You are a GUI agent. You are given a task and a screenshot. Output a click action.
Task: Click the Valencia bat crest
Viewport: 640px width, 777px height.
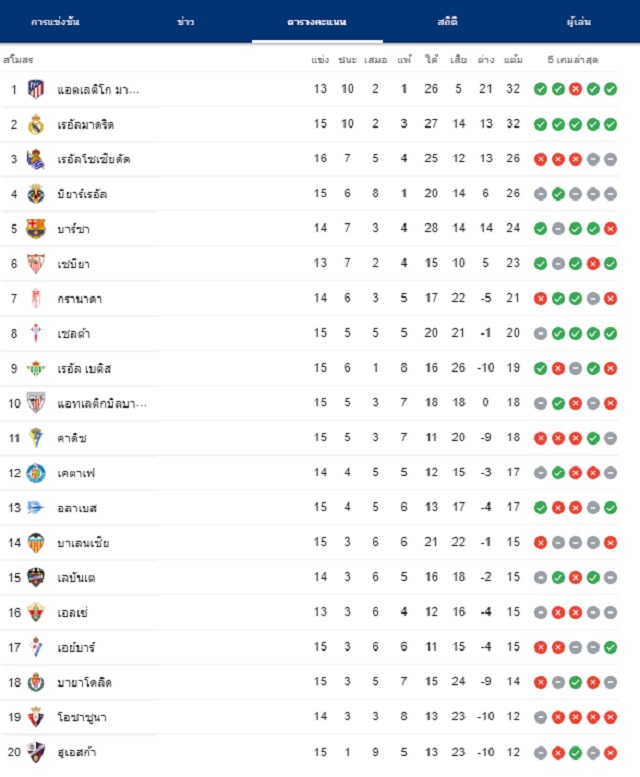[x=36, y=543]
